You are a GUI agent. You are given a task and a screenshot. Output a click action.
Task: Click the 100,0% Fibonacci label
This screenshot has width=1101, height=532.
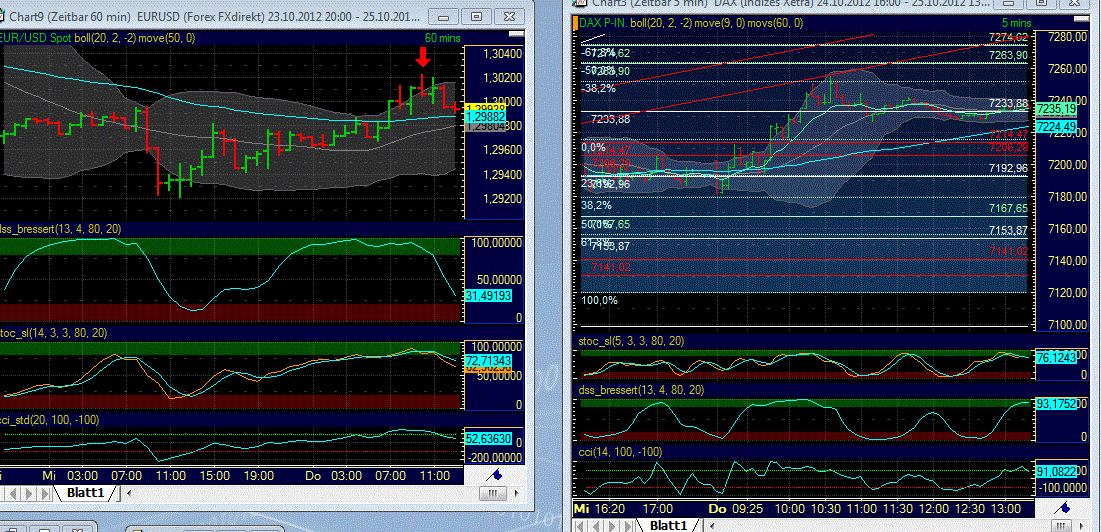pyautogui.click(x=599, y=300)
